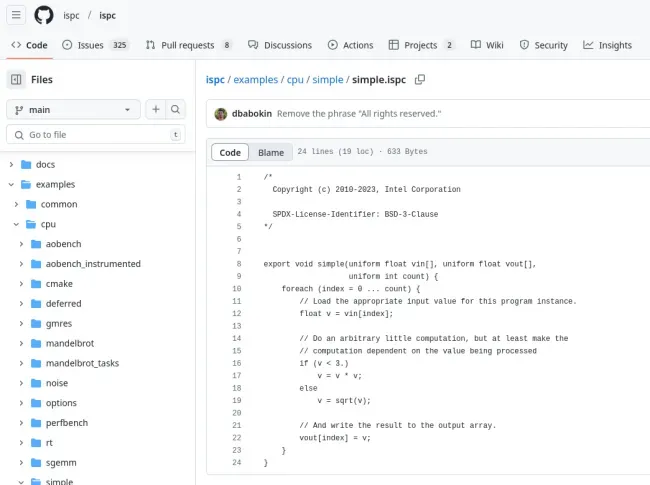
Task: Open the Pull requests tab
Action: (189, 45)
